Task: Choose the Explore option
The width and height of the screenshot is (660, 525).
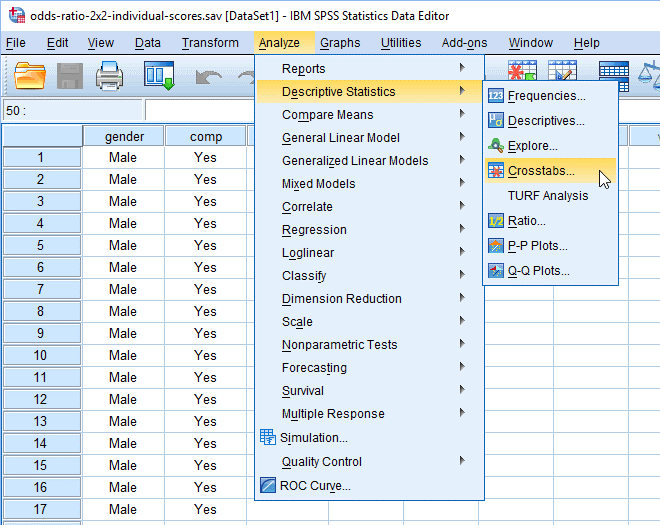Action: click(532, 146)
